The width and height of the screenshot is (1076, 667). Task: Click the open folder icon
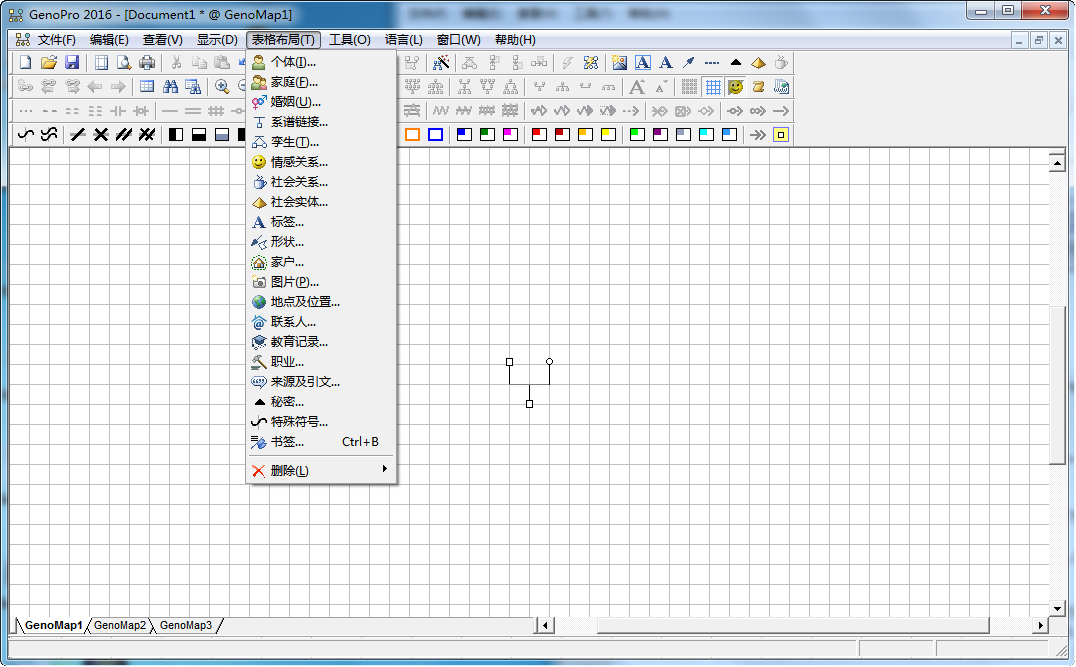tap(49, 62)
